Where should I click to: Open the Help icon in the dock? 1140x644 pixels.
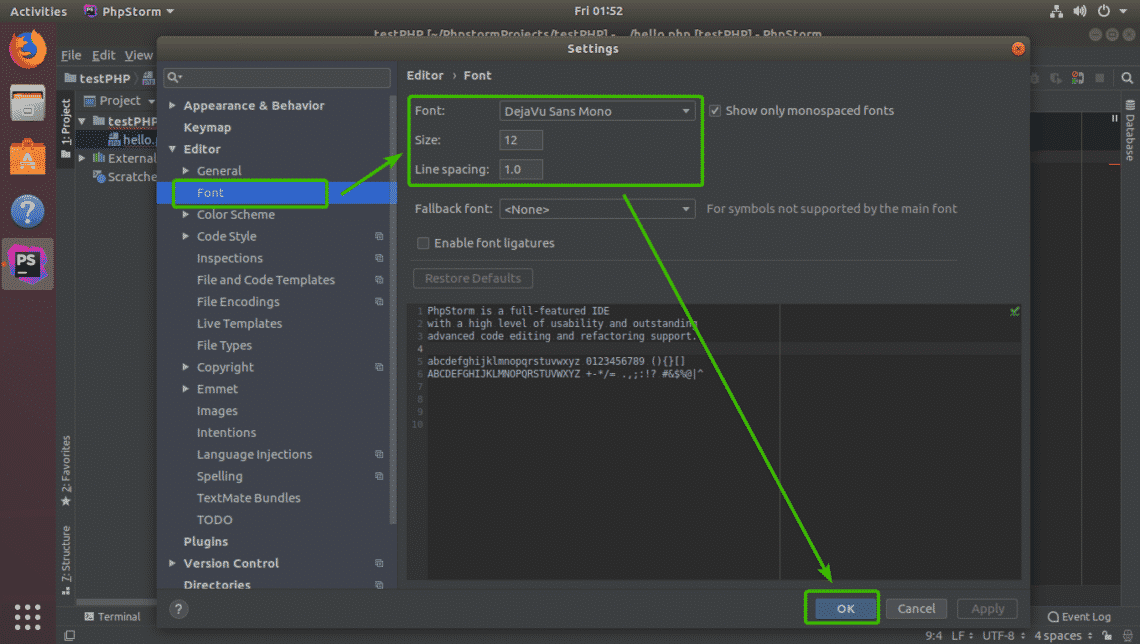coord(28,212)
